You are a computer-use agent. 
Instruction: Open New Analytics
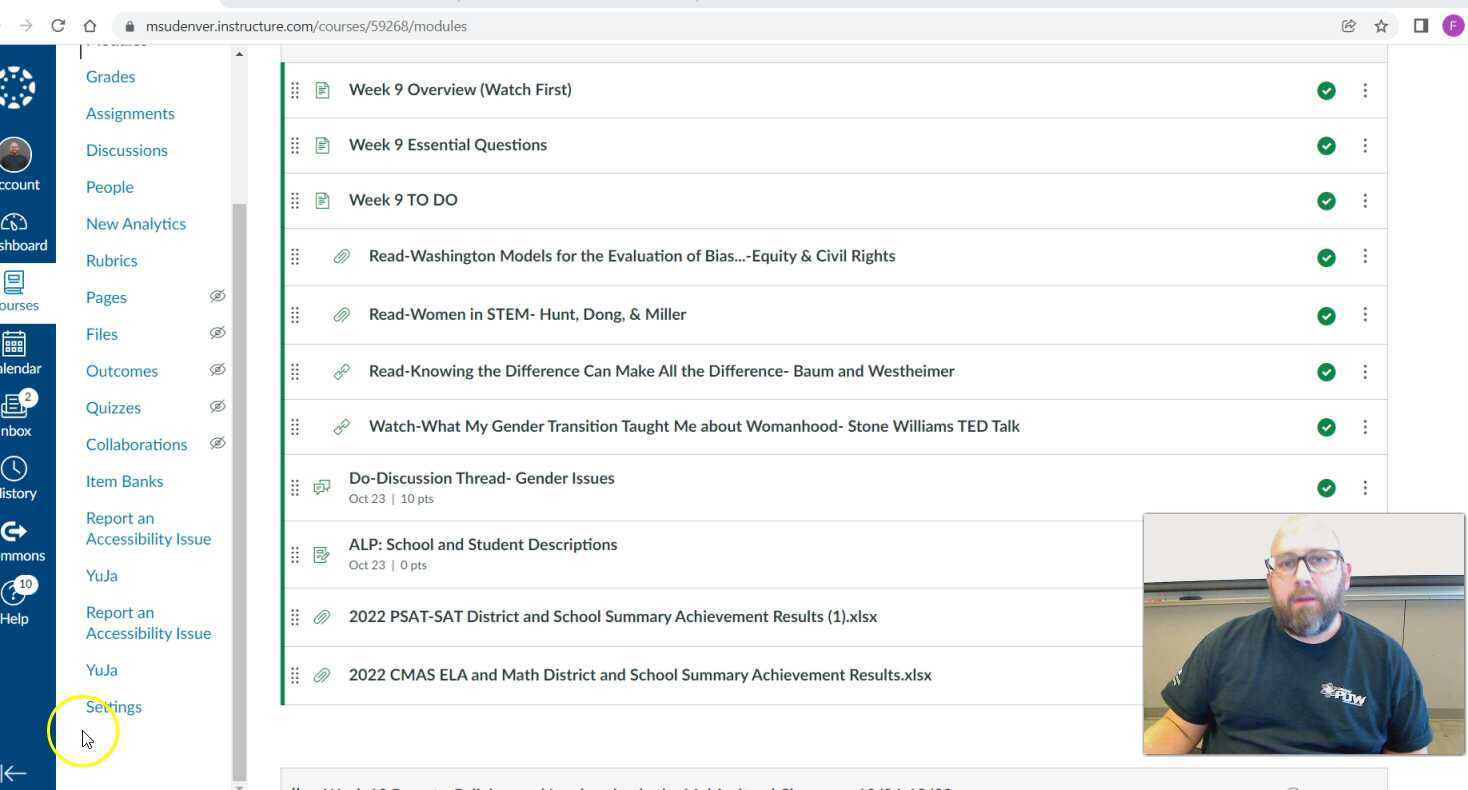click(135, 223)
